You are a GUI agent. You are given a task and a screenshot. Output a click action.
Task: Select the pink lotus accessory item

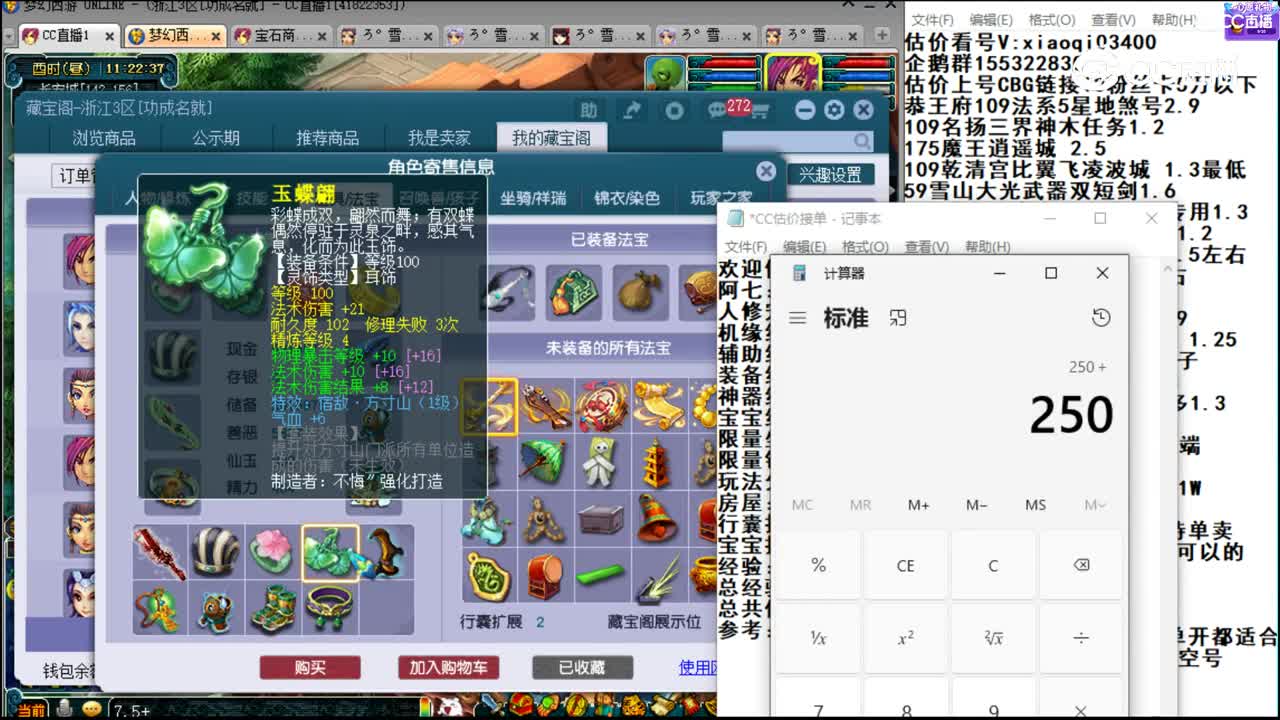pos(272,552)
